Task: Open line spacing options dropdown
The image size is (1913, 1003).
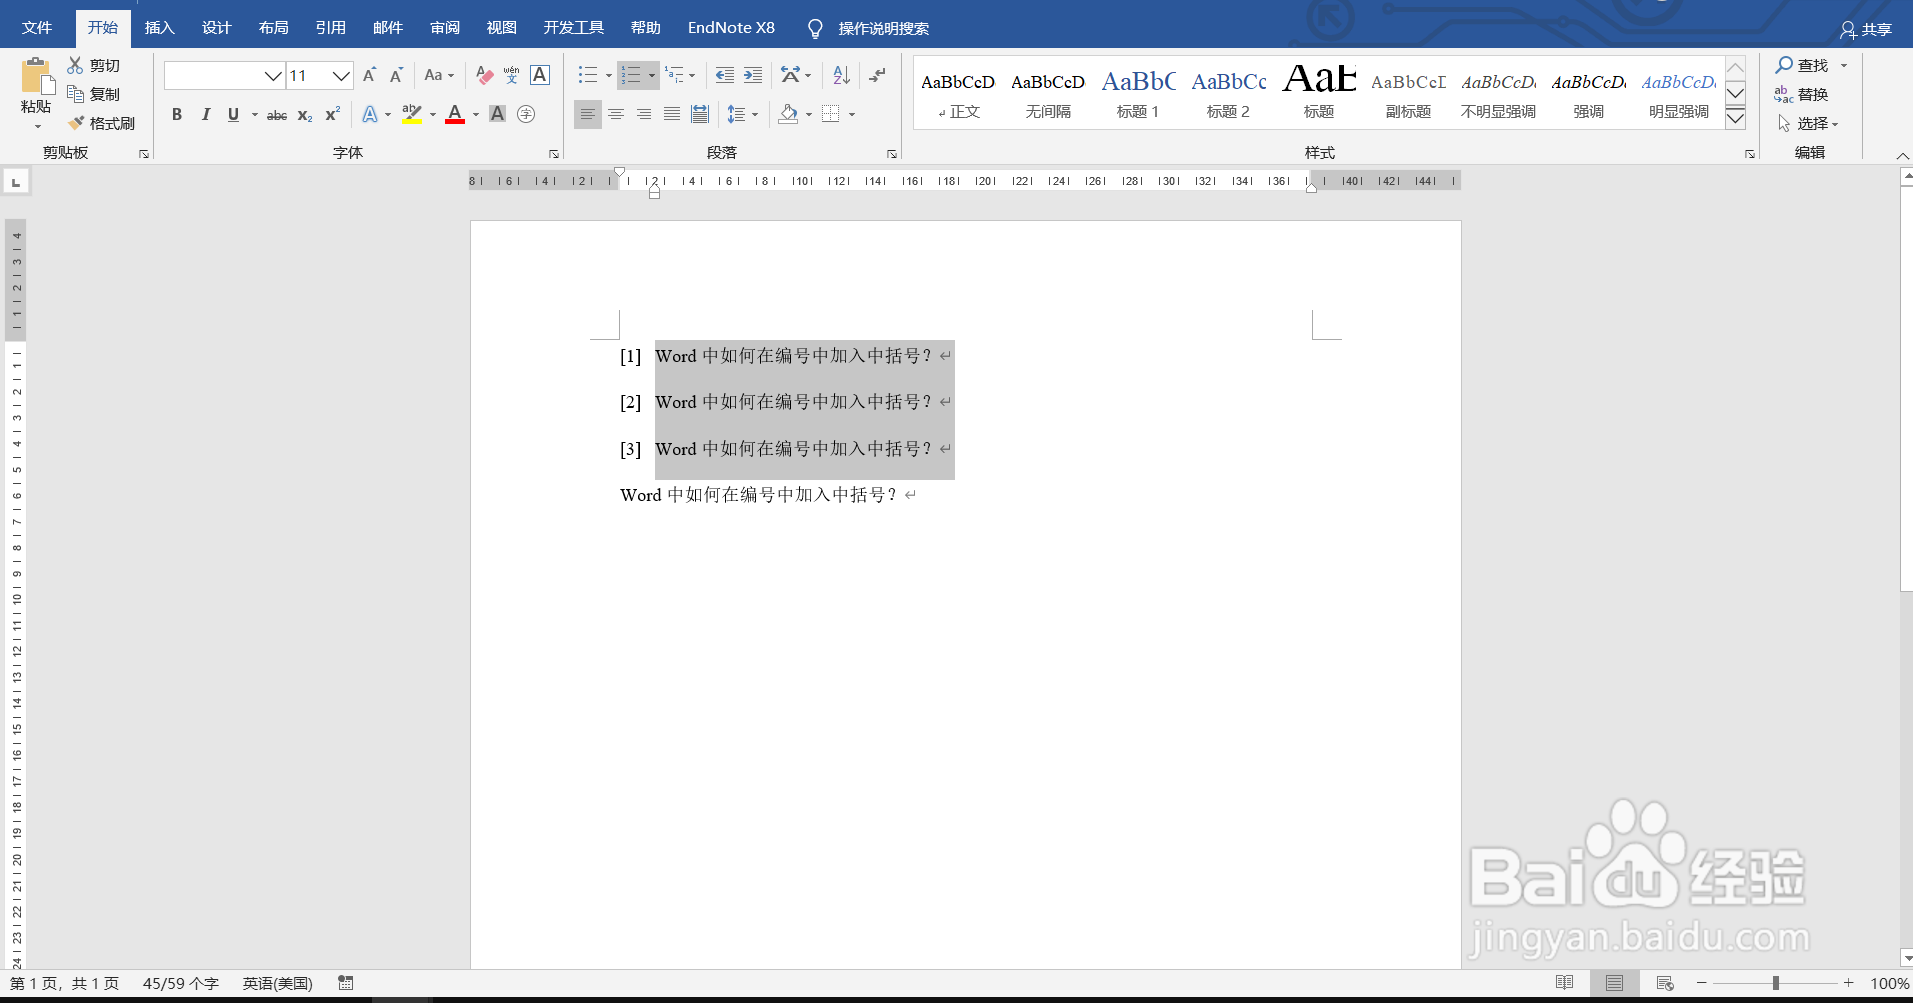Action: click(x=755, y=114)
